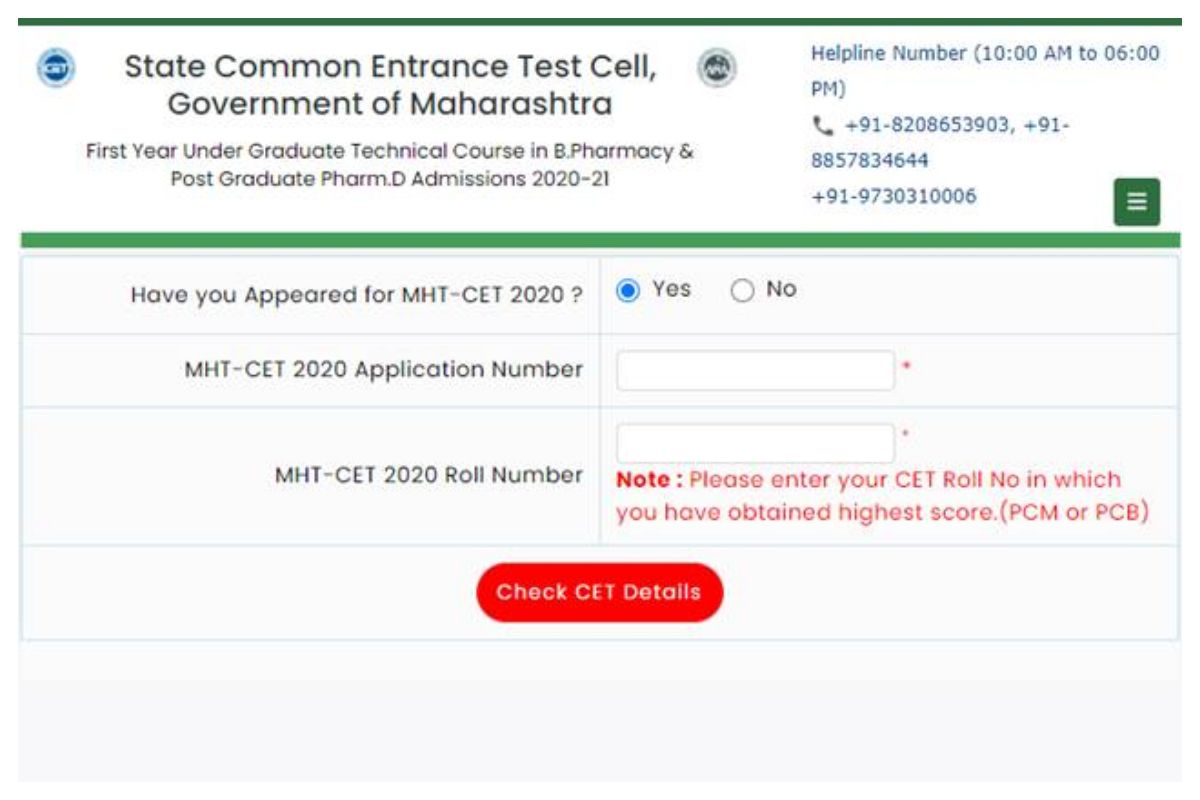The width and height of the screenshot is (1200, 800).
Task: Click the Check CET Details button
Action: click(x=599, y=592)
